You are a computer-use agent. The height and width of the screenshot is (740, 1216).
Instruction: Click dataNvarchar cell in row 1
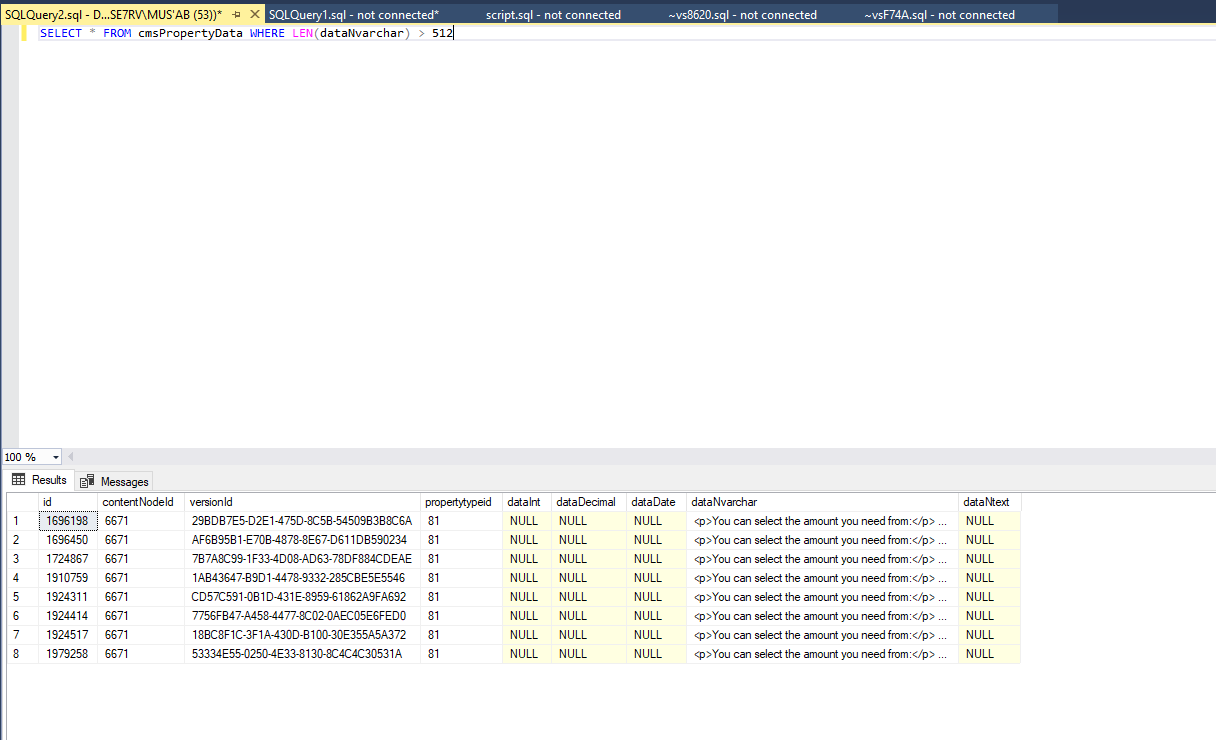pyautogui.click(x=823, y=521)
